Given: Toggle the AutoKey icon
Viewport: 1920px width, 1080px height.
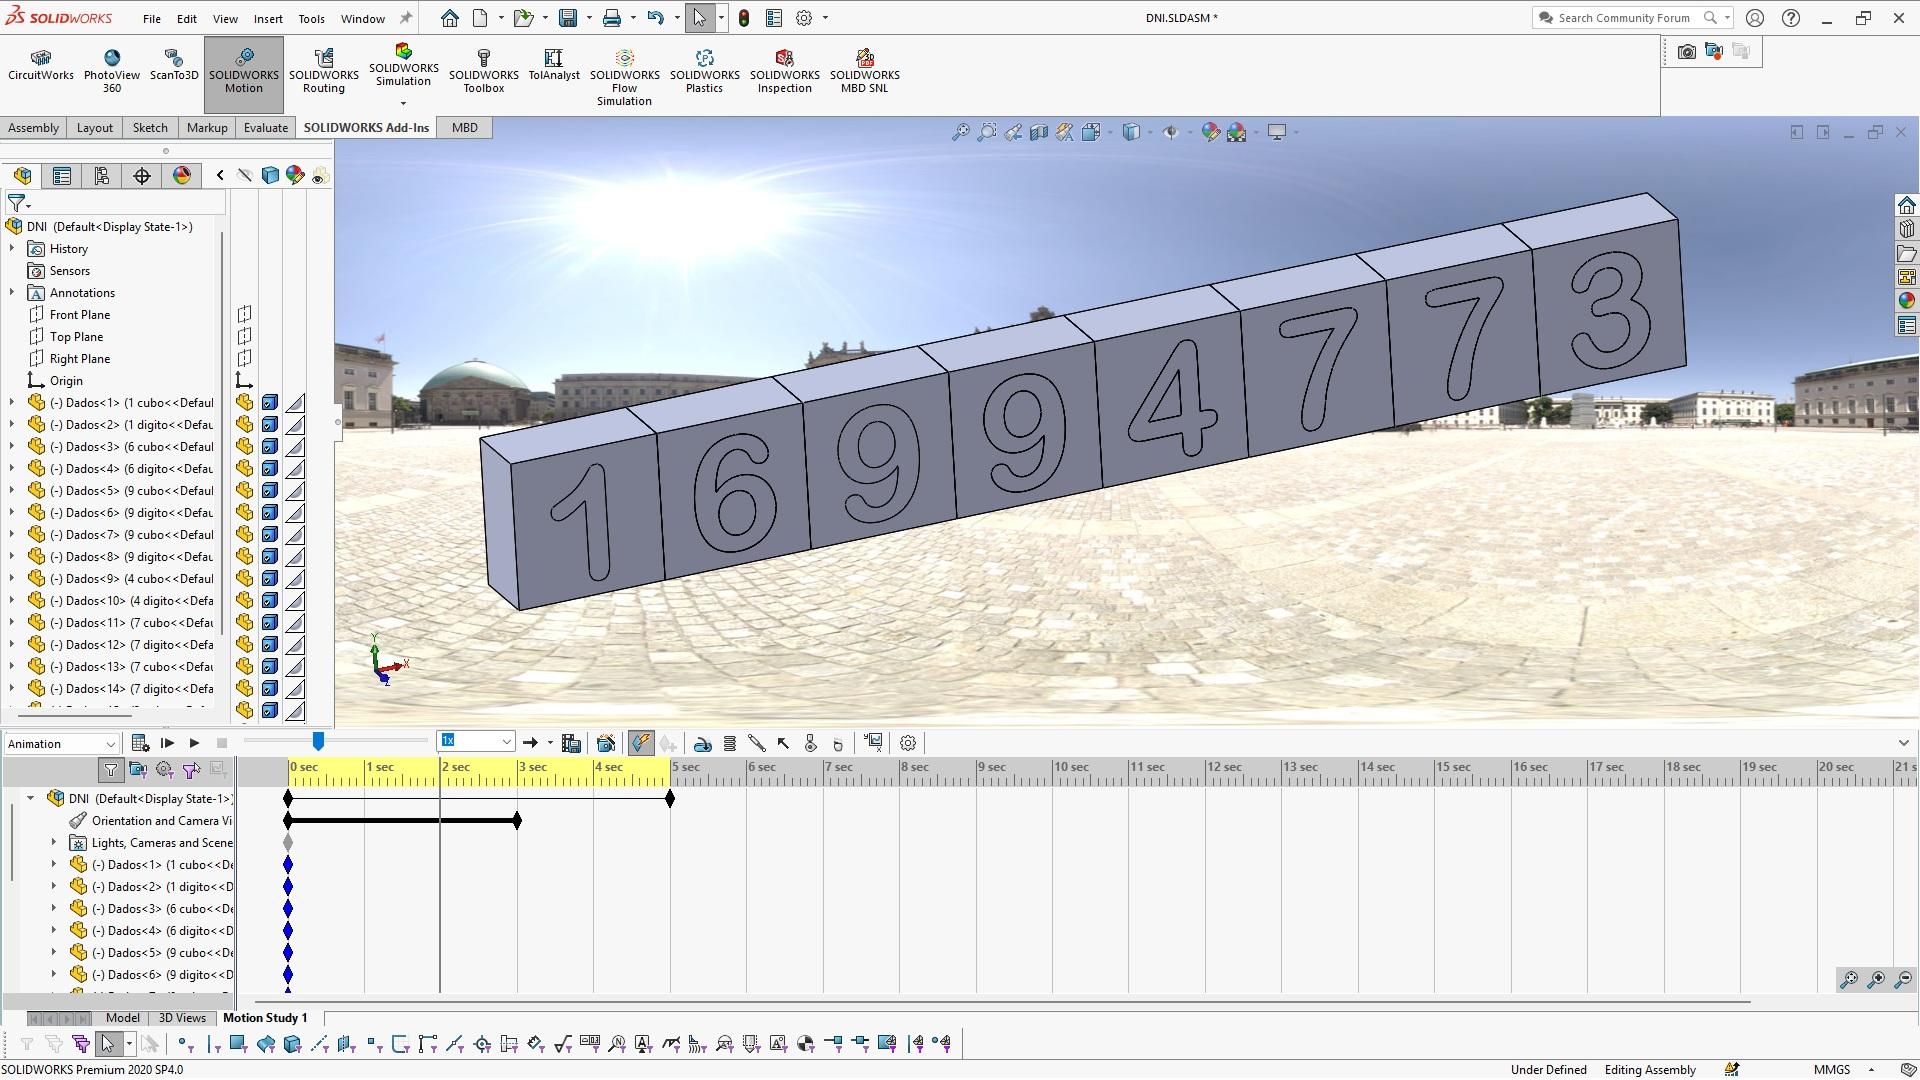Looking at the screenshot, I should click(x=641, y=743).
